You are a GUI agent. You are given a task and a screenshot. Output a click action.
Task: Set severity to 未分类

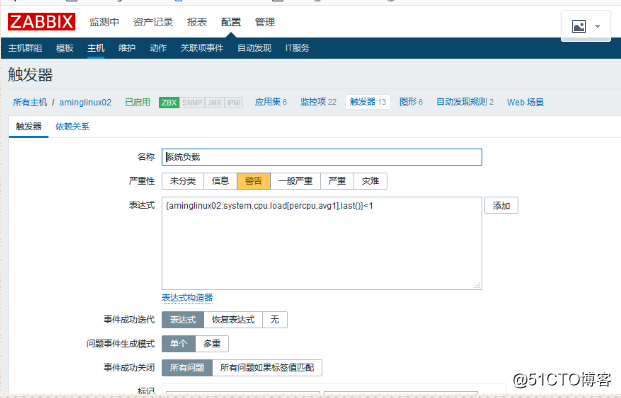click(x=183, y=181)
